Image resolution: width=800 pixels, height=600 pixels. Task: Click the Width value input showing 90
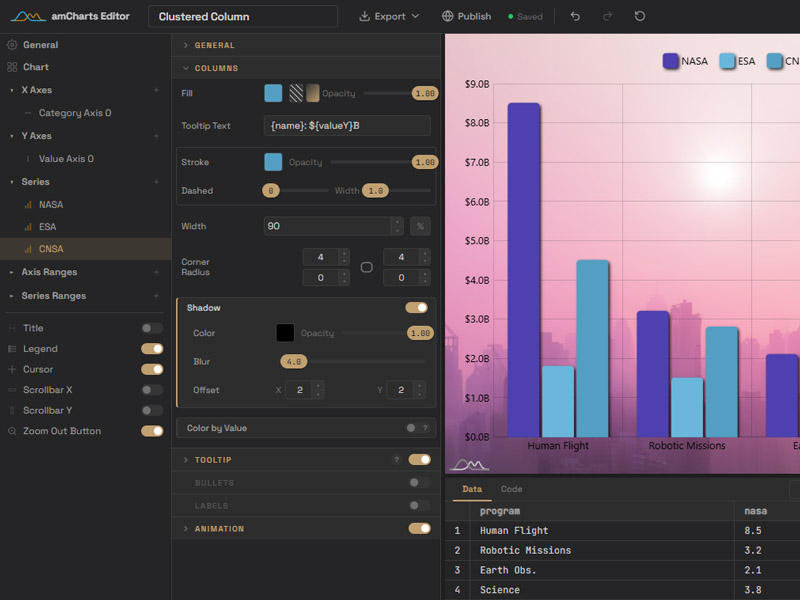point(328,226)
